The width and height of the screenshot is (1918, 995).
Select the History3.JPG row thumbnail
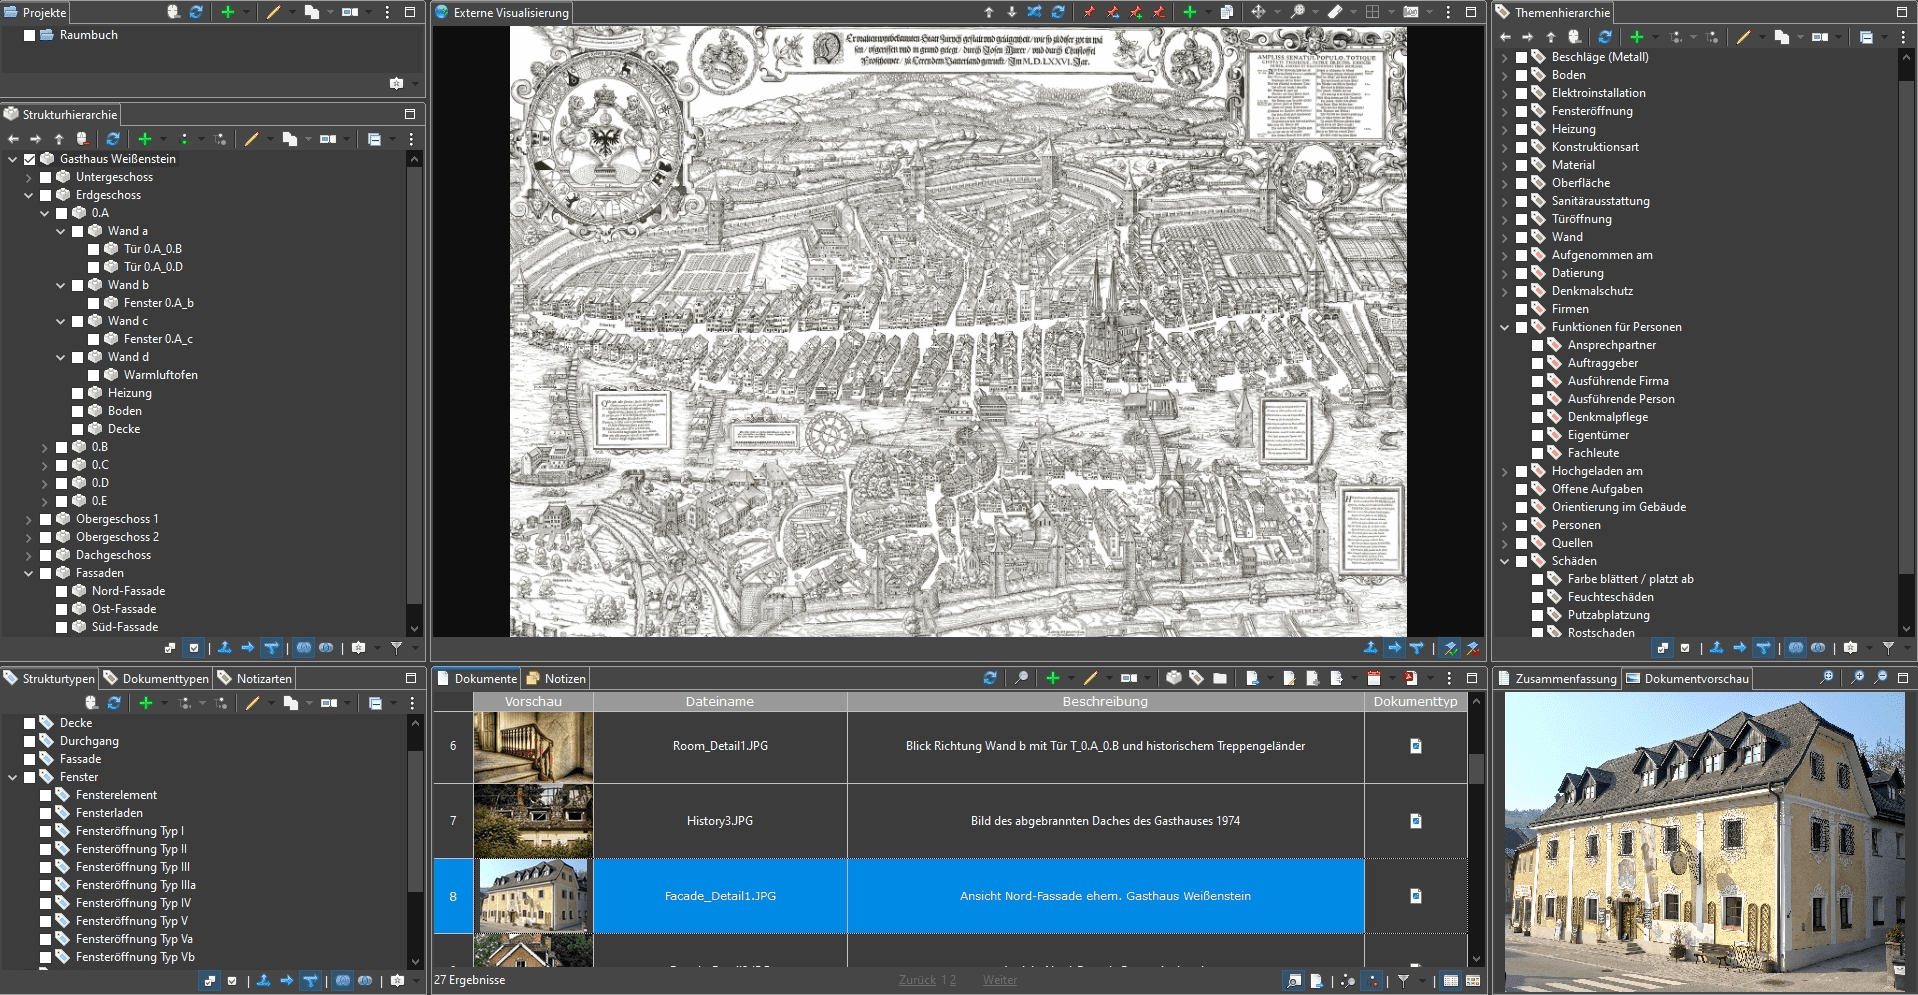tap(533, 821)
